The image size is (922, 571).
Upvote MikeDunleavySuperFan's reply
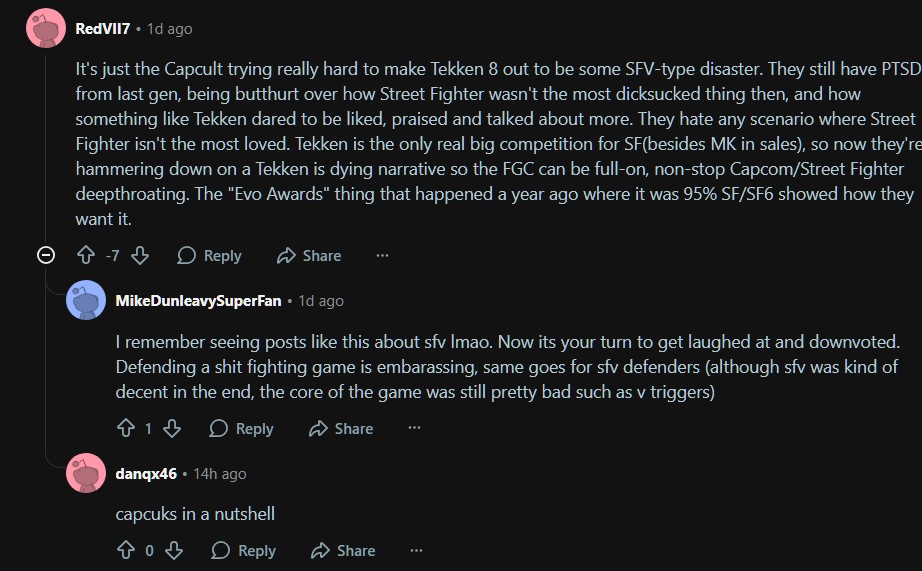click(126, 428)
